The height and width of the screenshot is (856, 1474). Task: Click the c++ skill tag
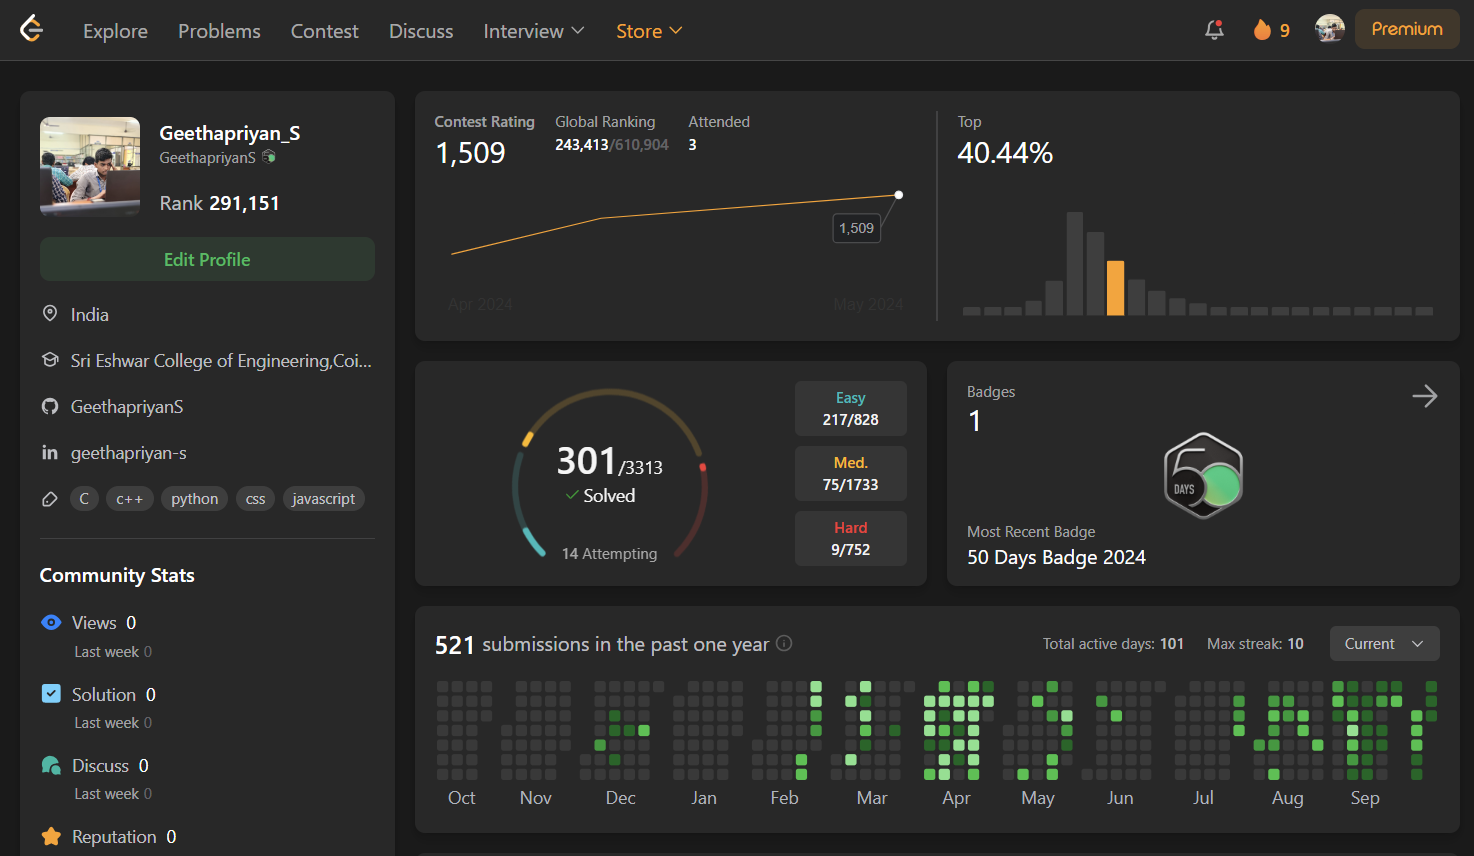(x=130, y=498)
